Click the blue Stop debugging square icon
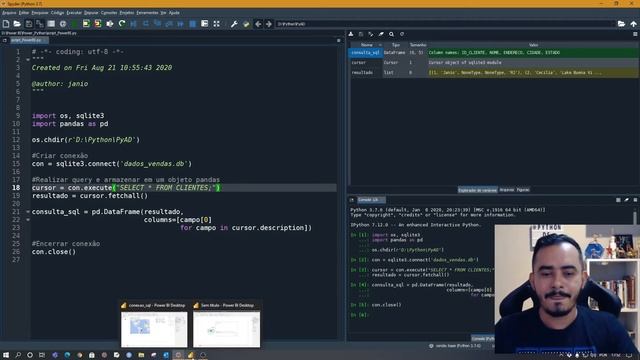Viewport: 640px width, 360px height. 192,24
